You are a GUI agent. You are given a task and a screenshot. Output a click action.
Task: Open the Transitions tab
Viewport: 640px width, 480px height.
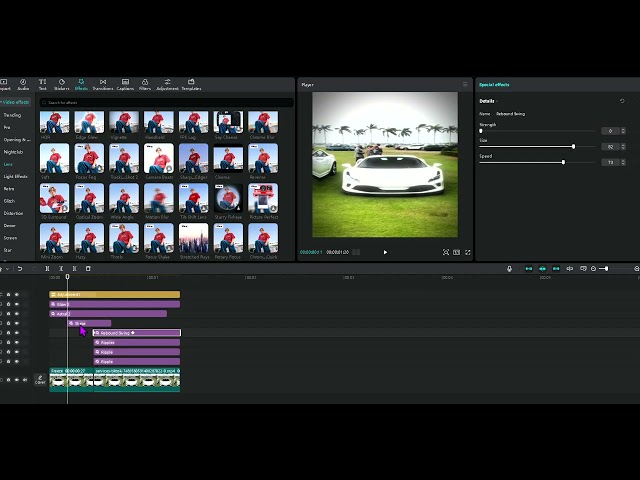[x=103, y=84]
